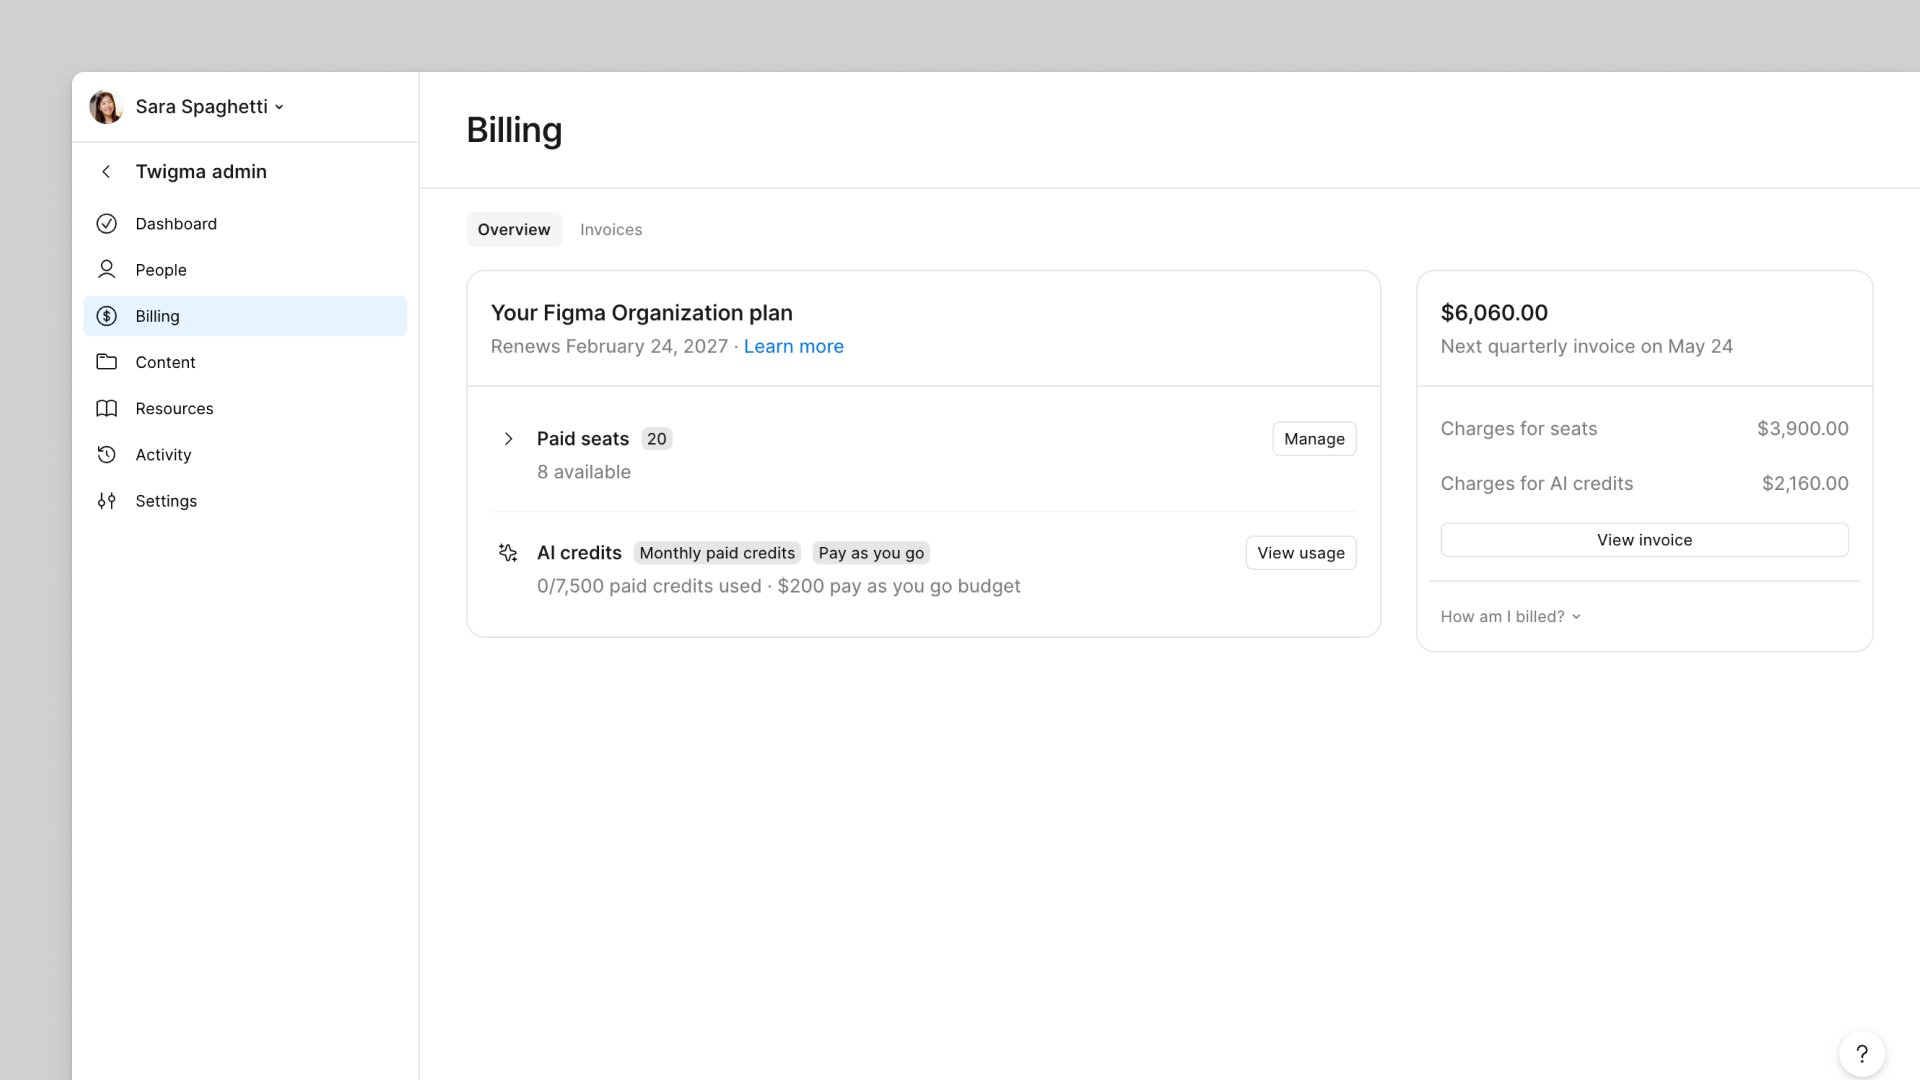The image size is (1920, 1080).
Task: Click the AI credits sparkle icon
Action: point(507,552)
